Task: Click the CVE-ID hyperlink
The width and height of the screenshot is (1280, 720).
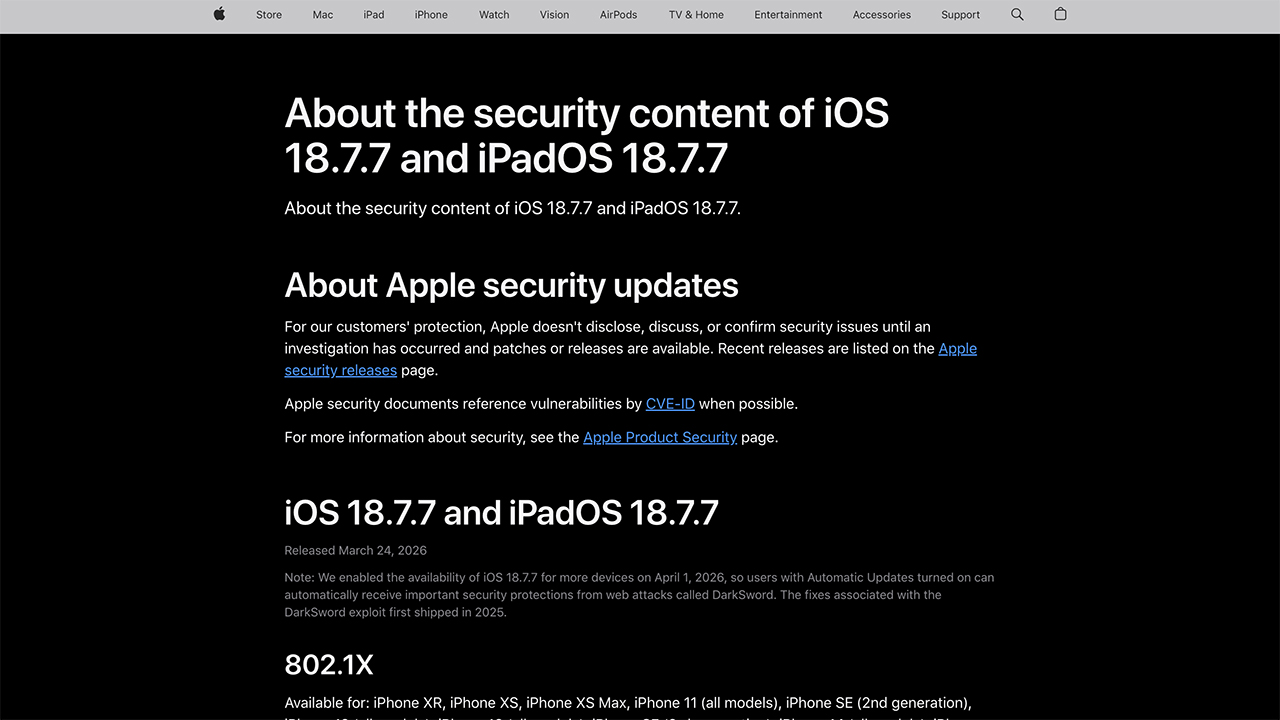Action: coord(670,404)
